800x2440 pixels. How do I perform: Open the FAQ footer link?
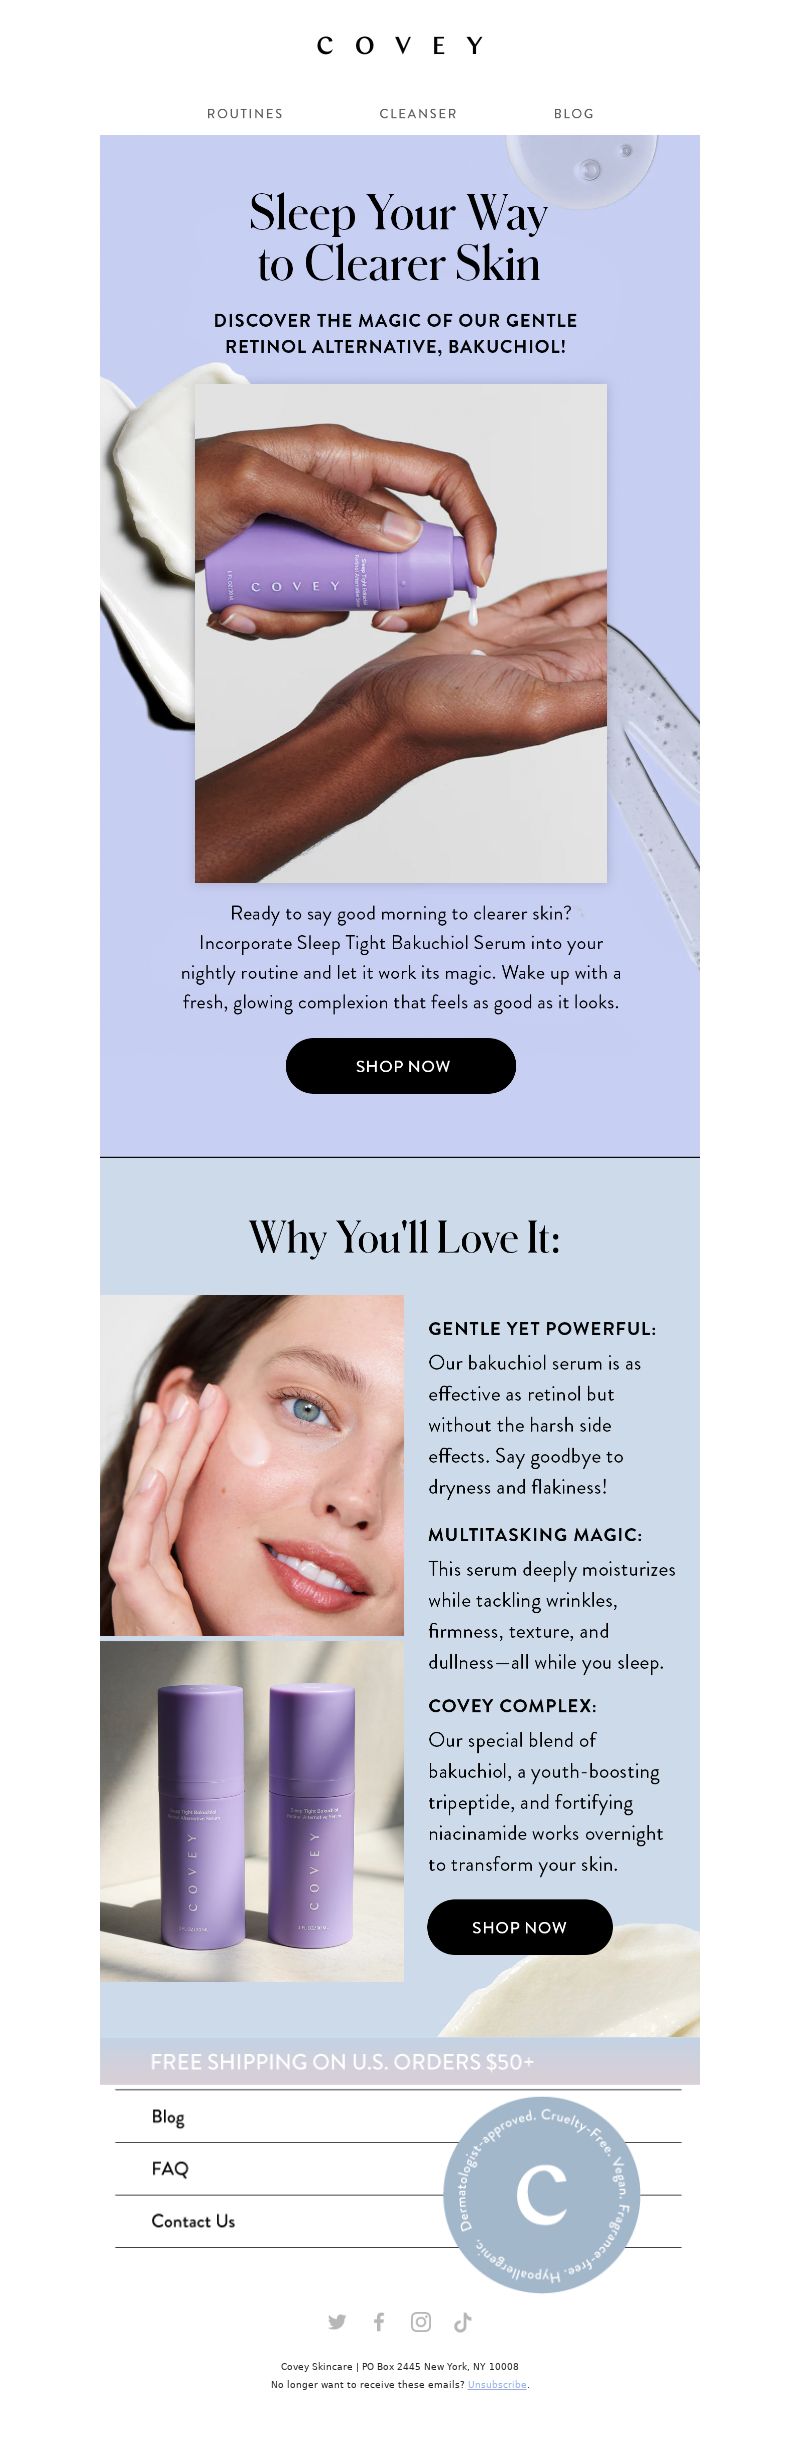(169, 2169)
